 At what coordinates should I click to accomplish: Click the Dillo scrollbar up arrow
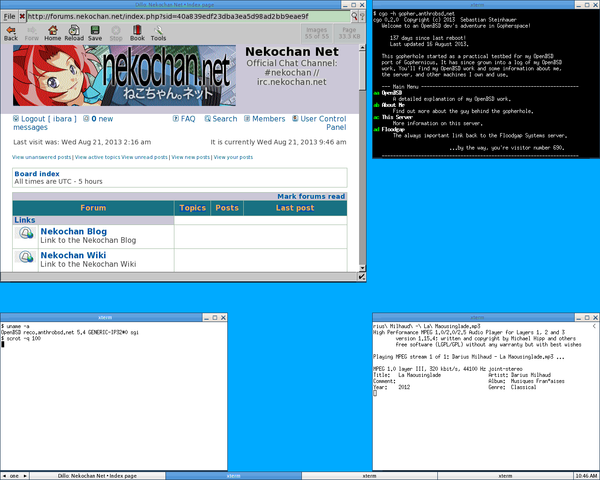pos(362,47)
